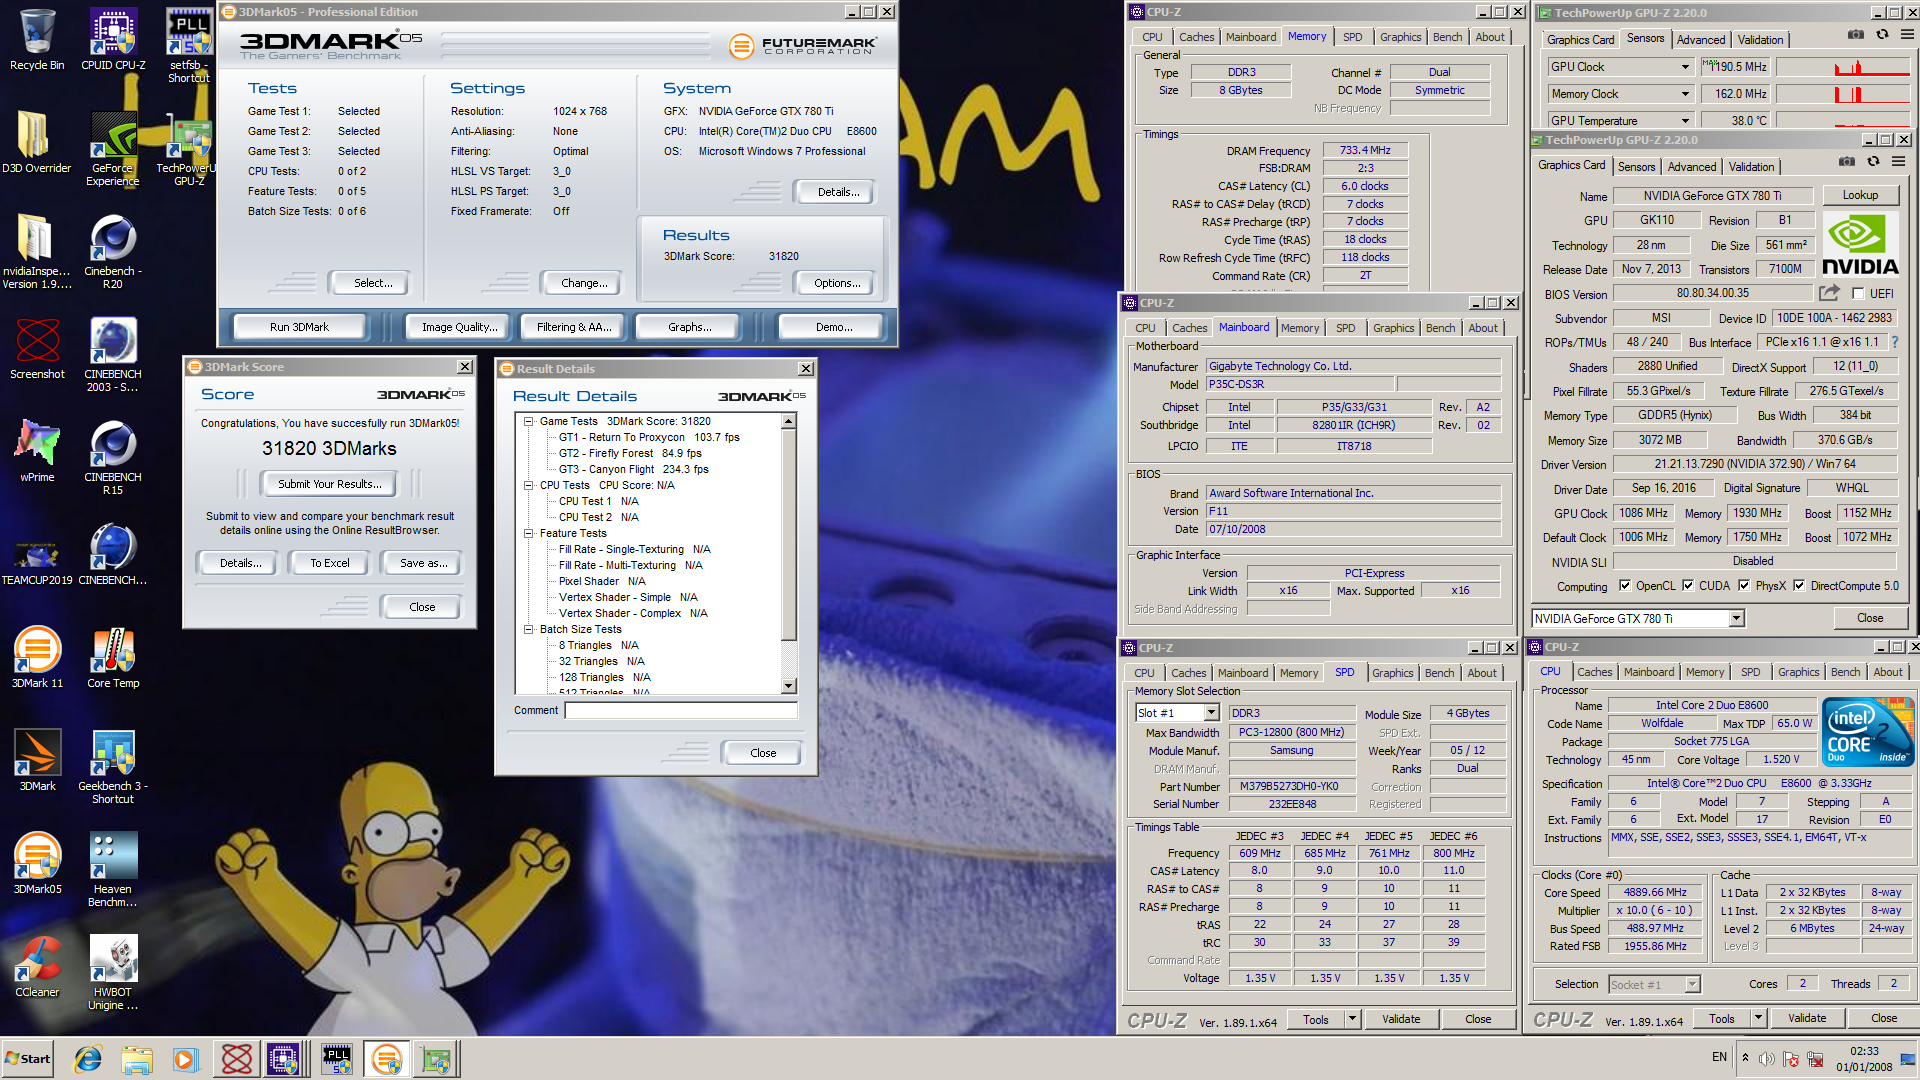Click GPU-Z refresh icon in Graphics Card window

coord(1873,162)
